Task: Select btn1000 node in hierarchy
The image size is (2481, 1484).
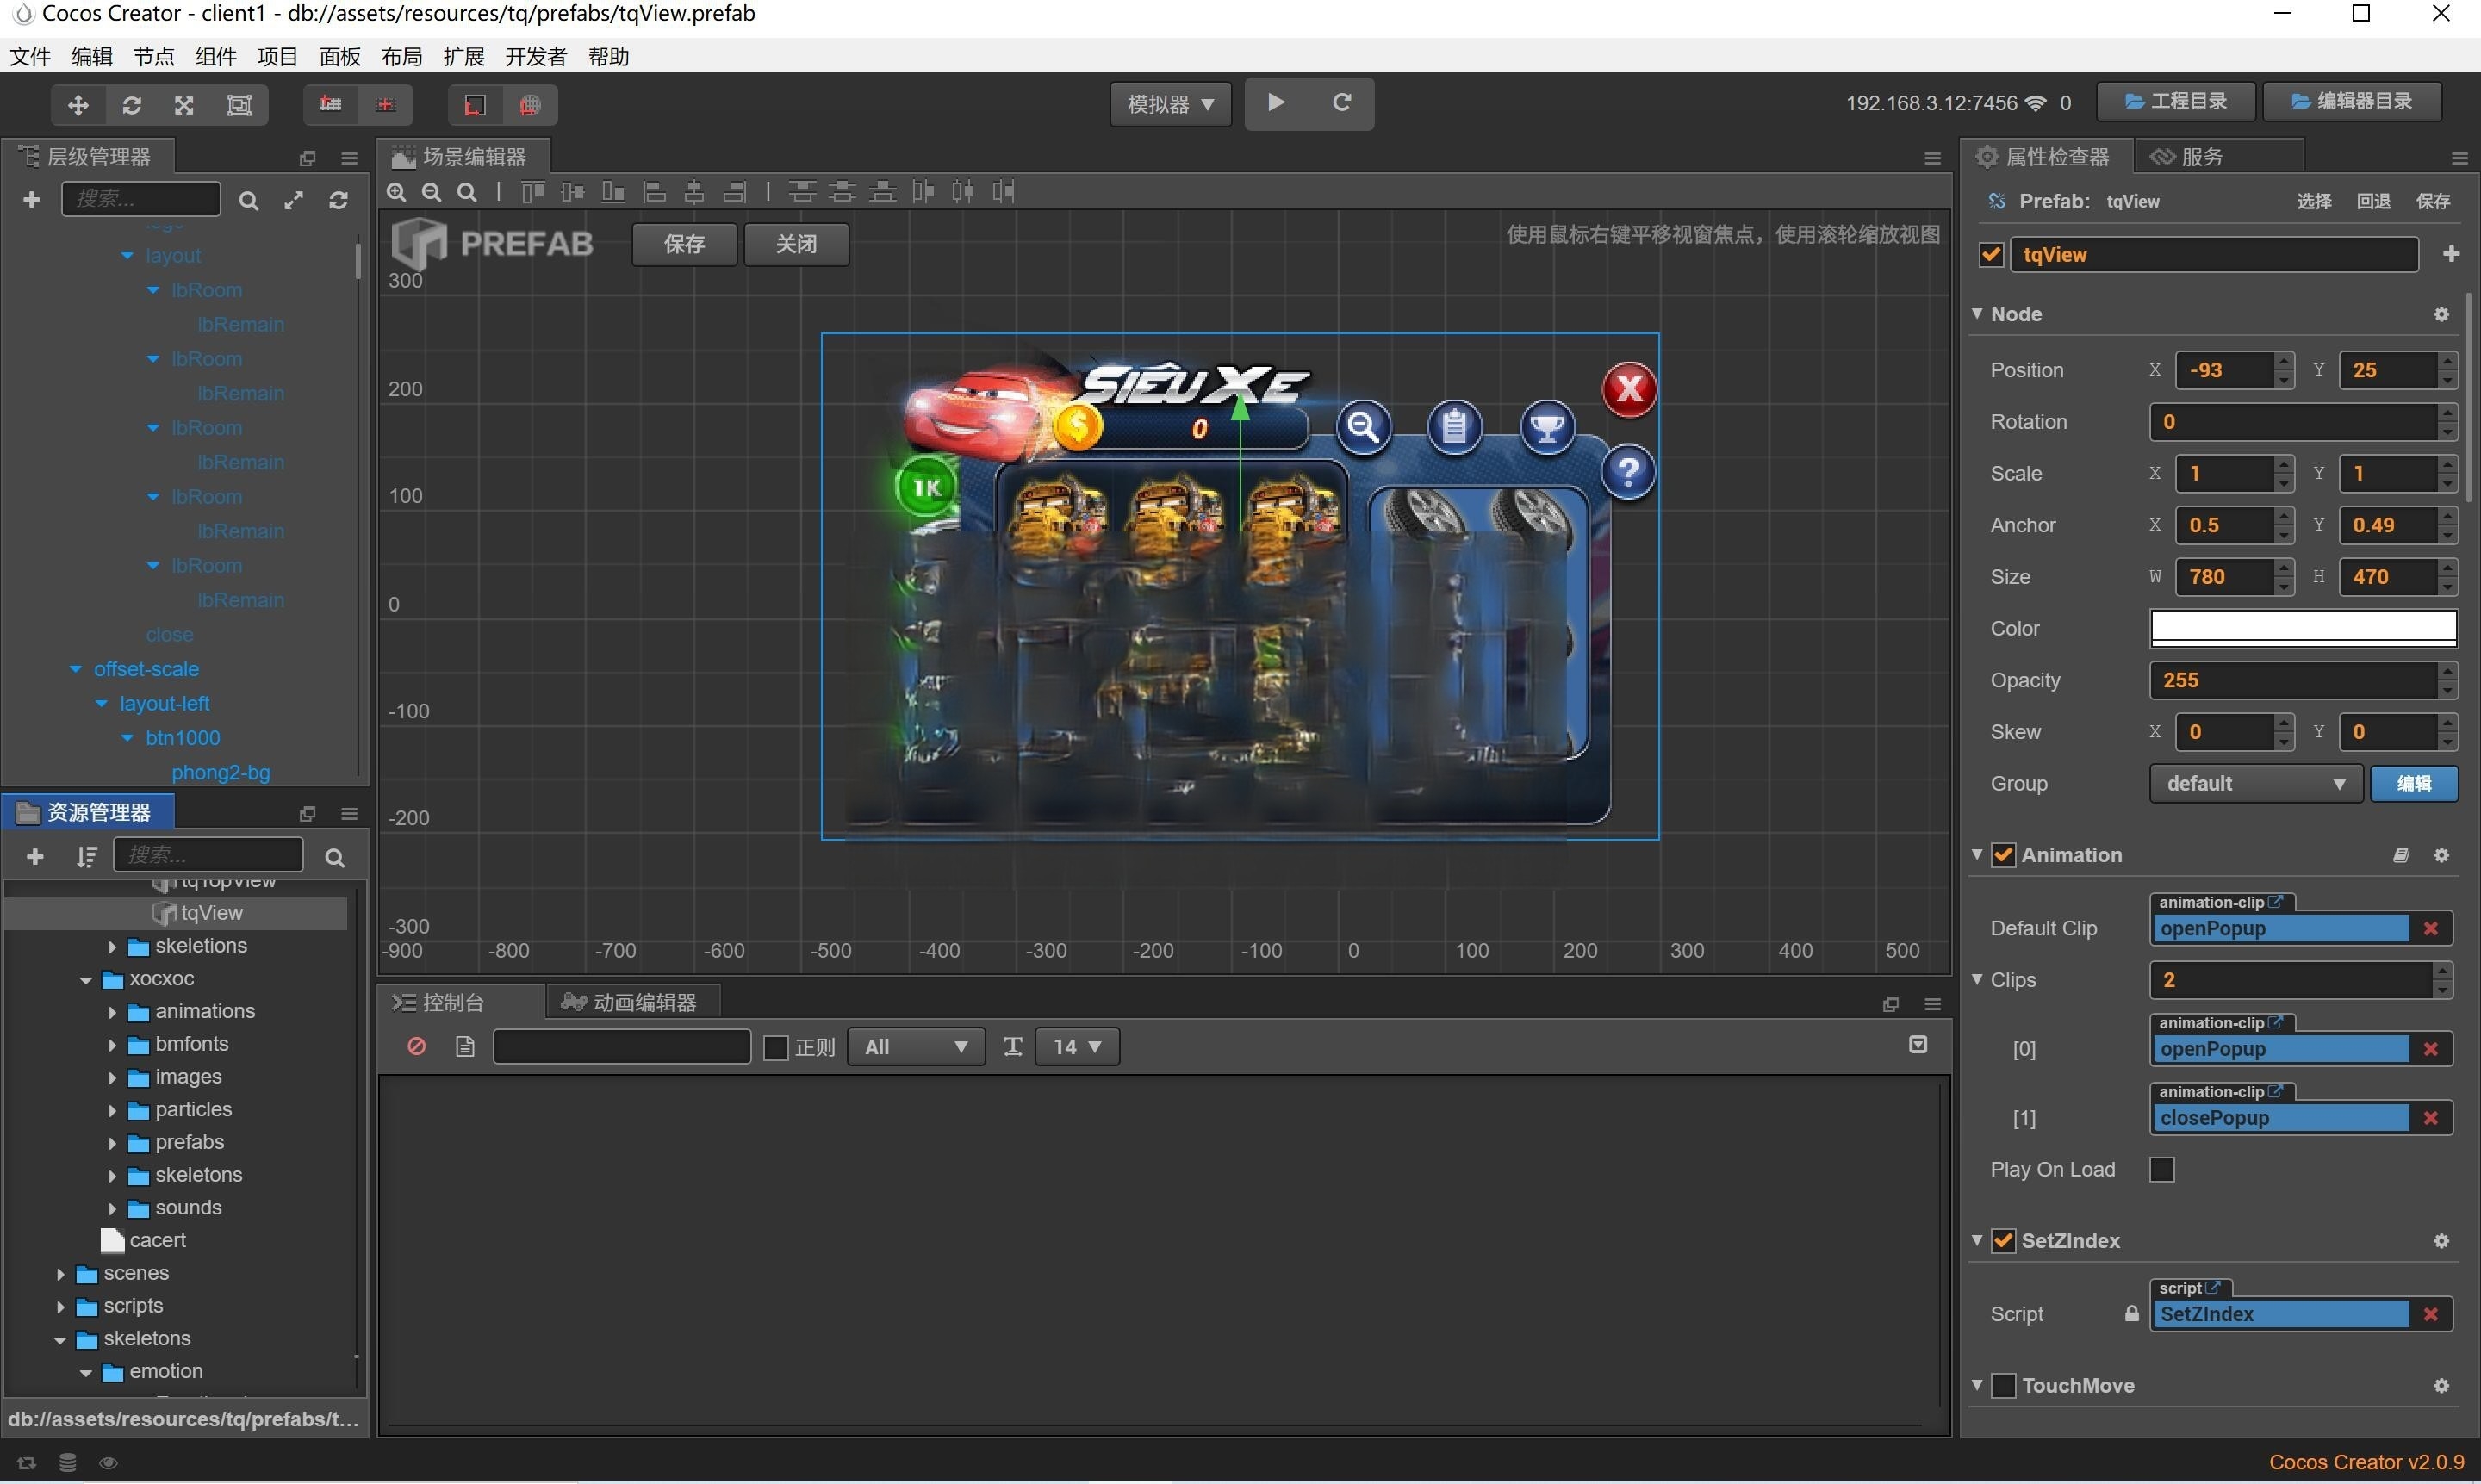Action: pyautogui.click(x=182, y=738)
